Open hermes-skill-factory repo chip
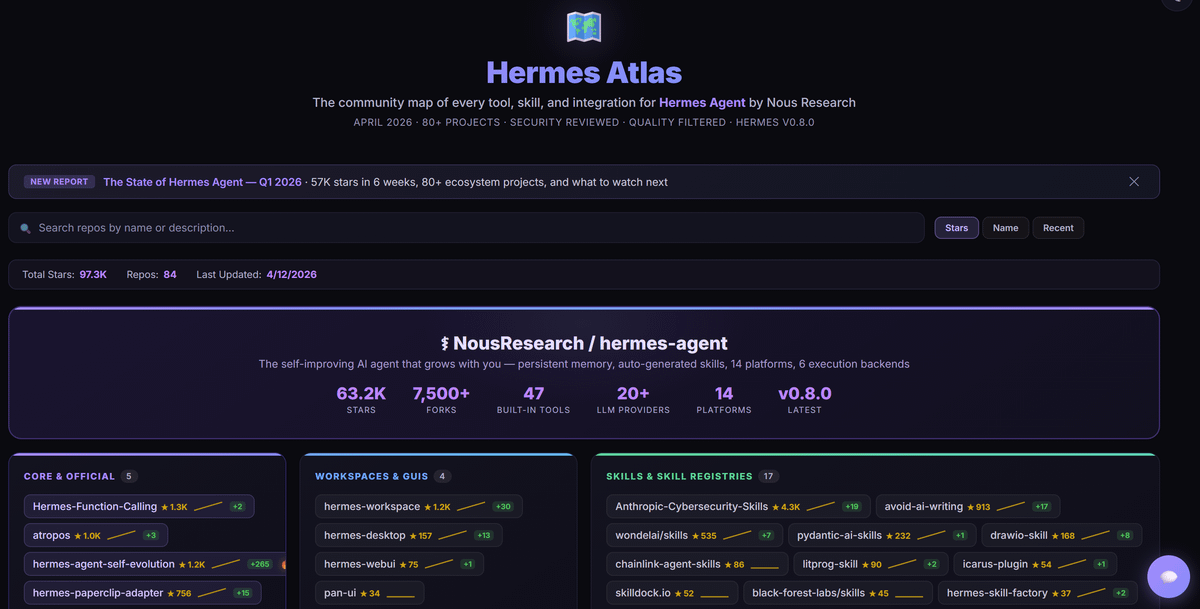Screen dimensions: 1200x609 pos(1037,593)
